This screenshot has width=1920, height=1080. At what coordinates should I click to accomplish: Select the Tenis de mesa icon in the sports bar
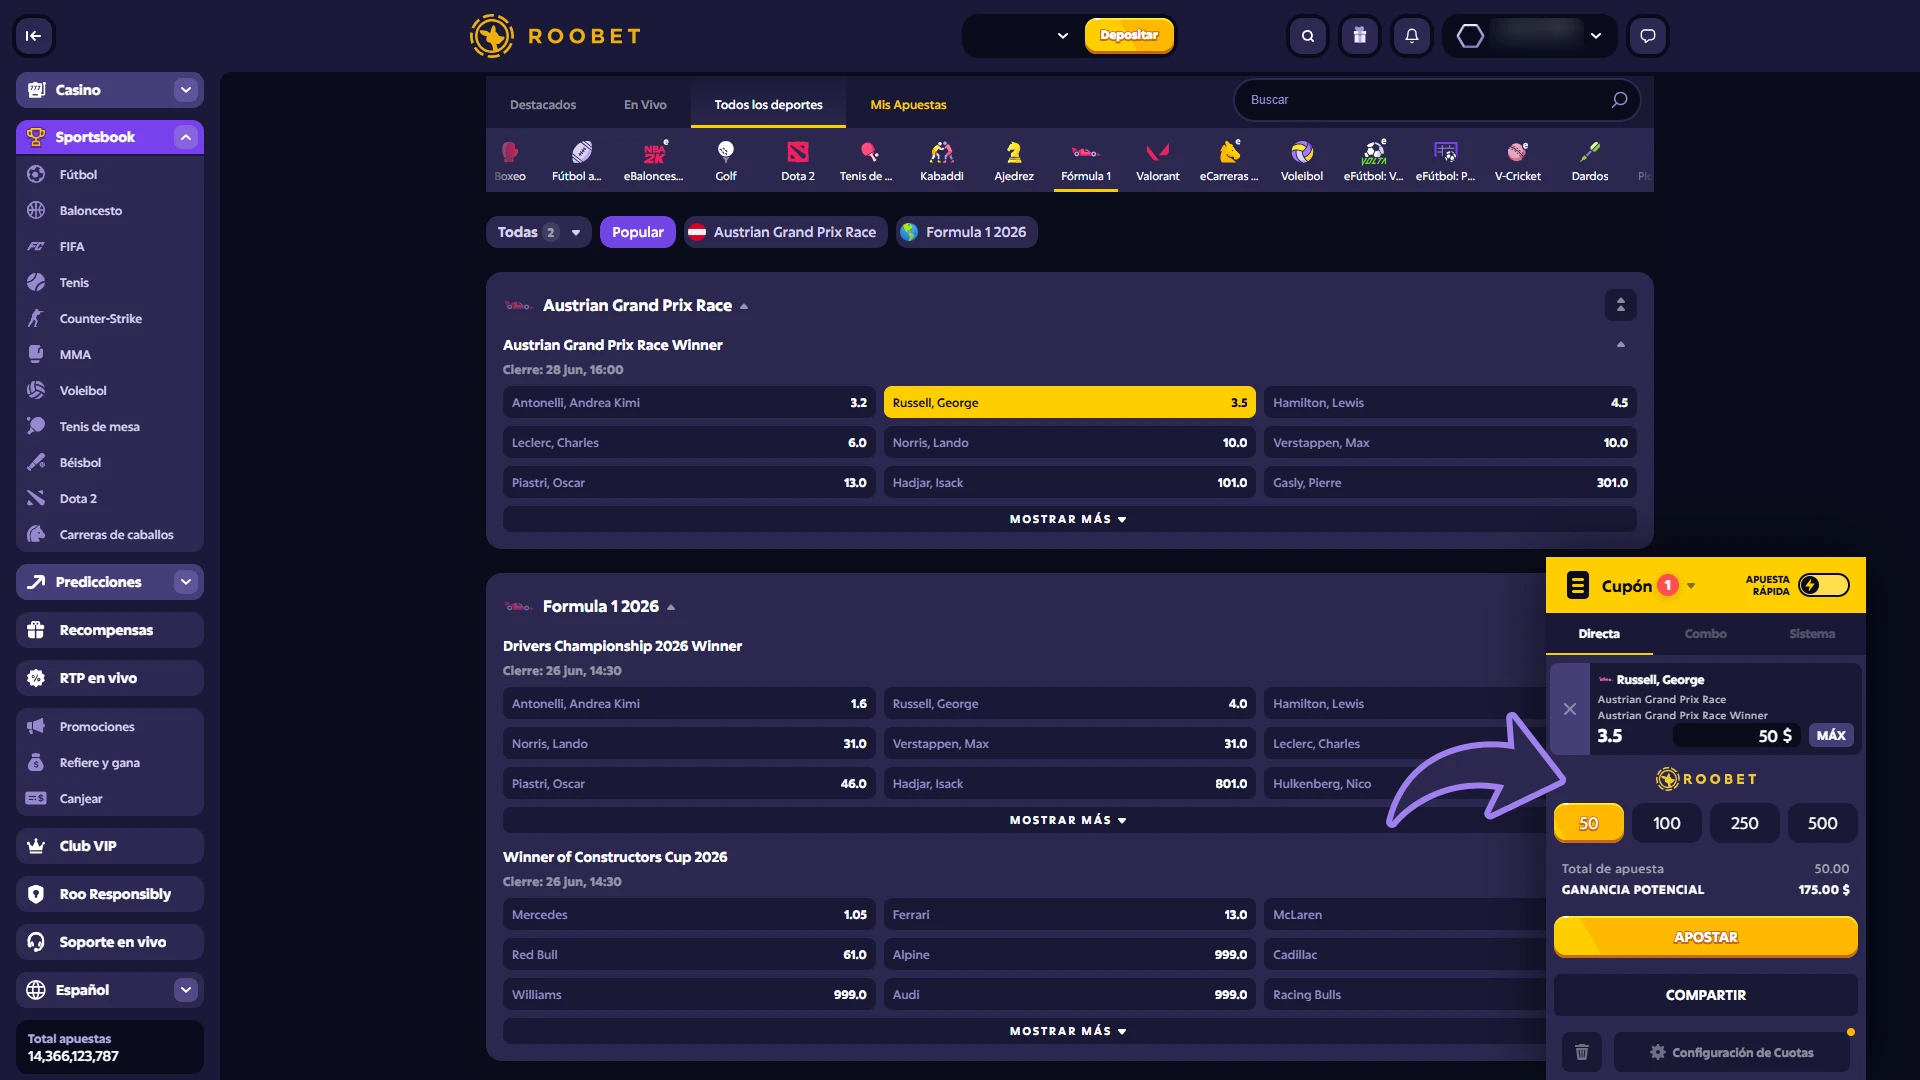tap(866, 161)
